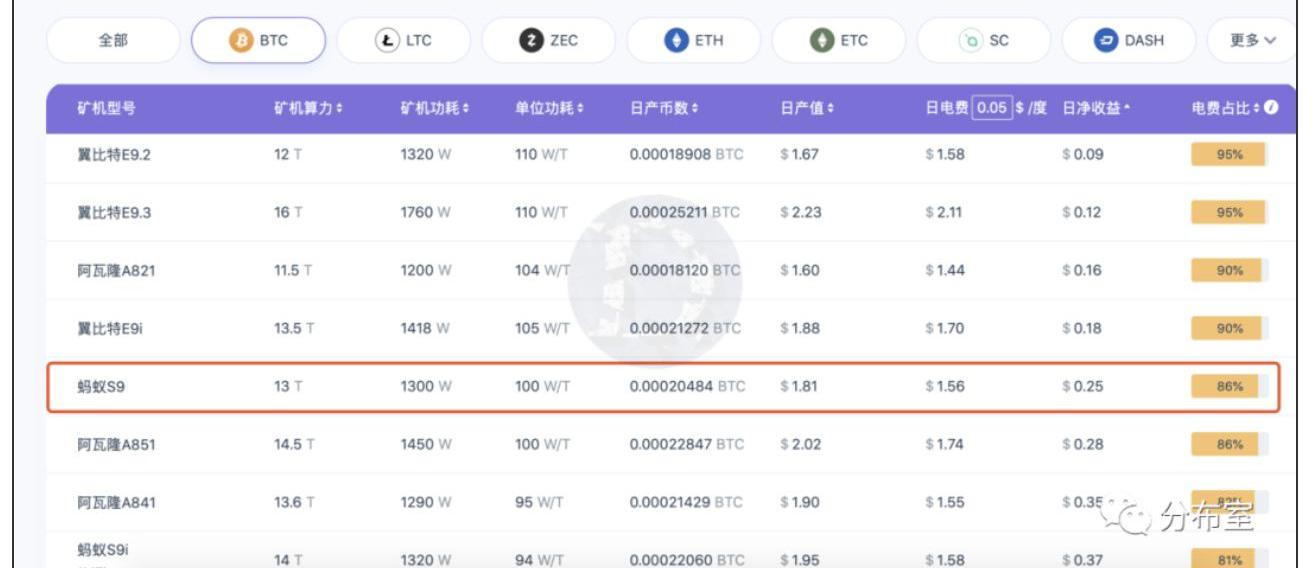
Task: Click the Ethereum Classic green icon
Action: click(822, 41)
